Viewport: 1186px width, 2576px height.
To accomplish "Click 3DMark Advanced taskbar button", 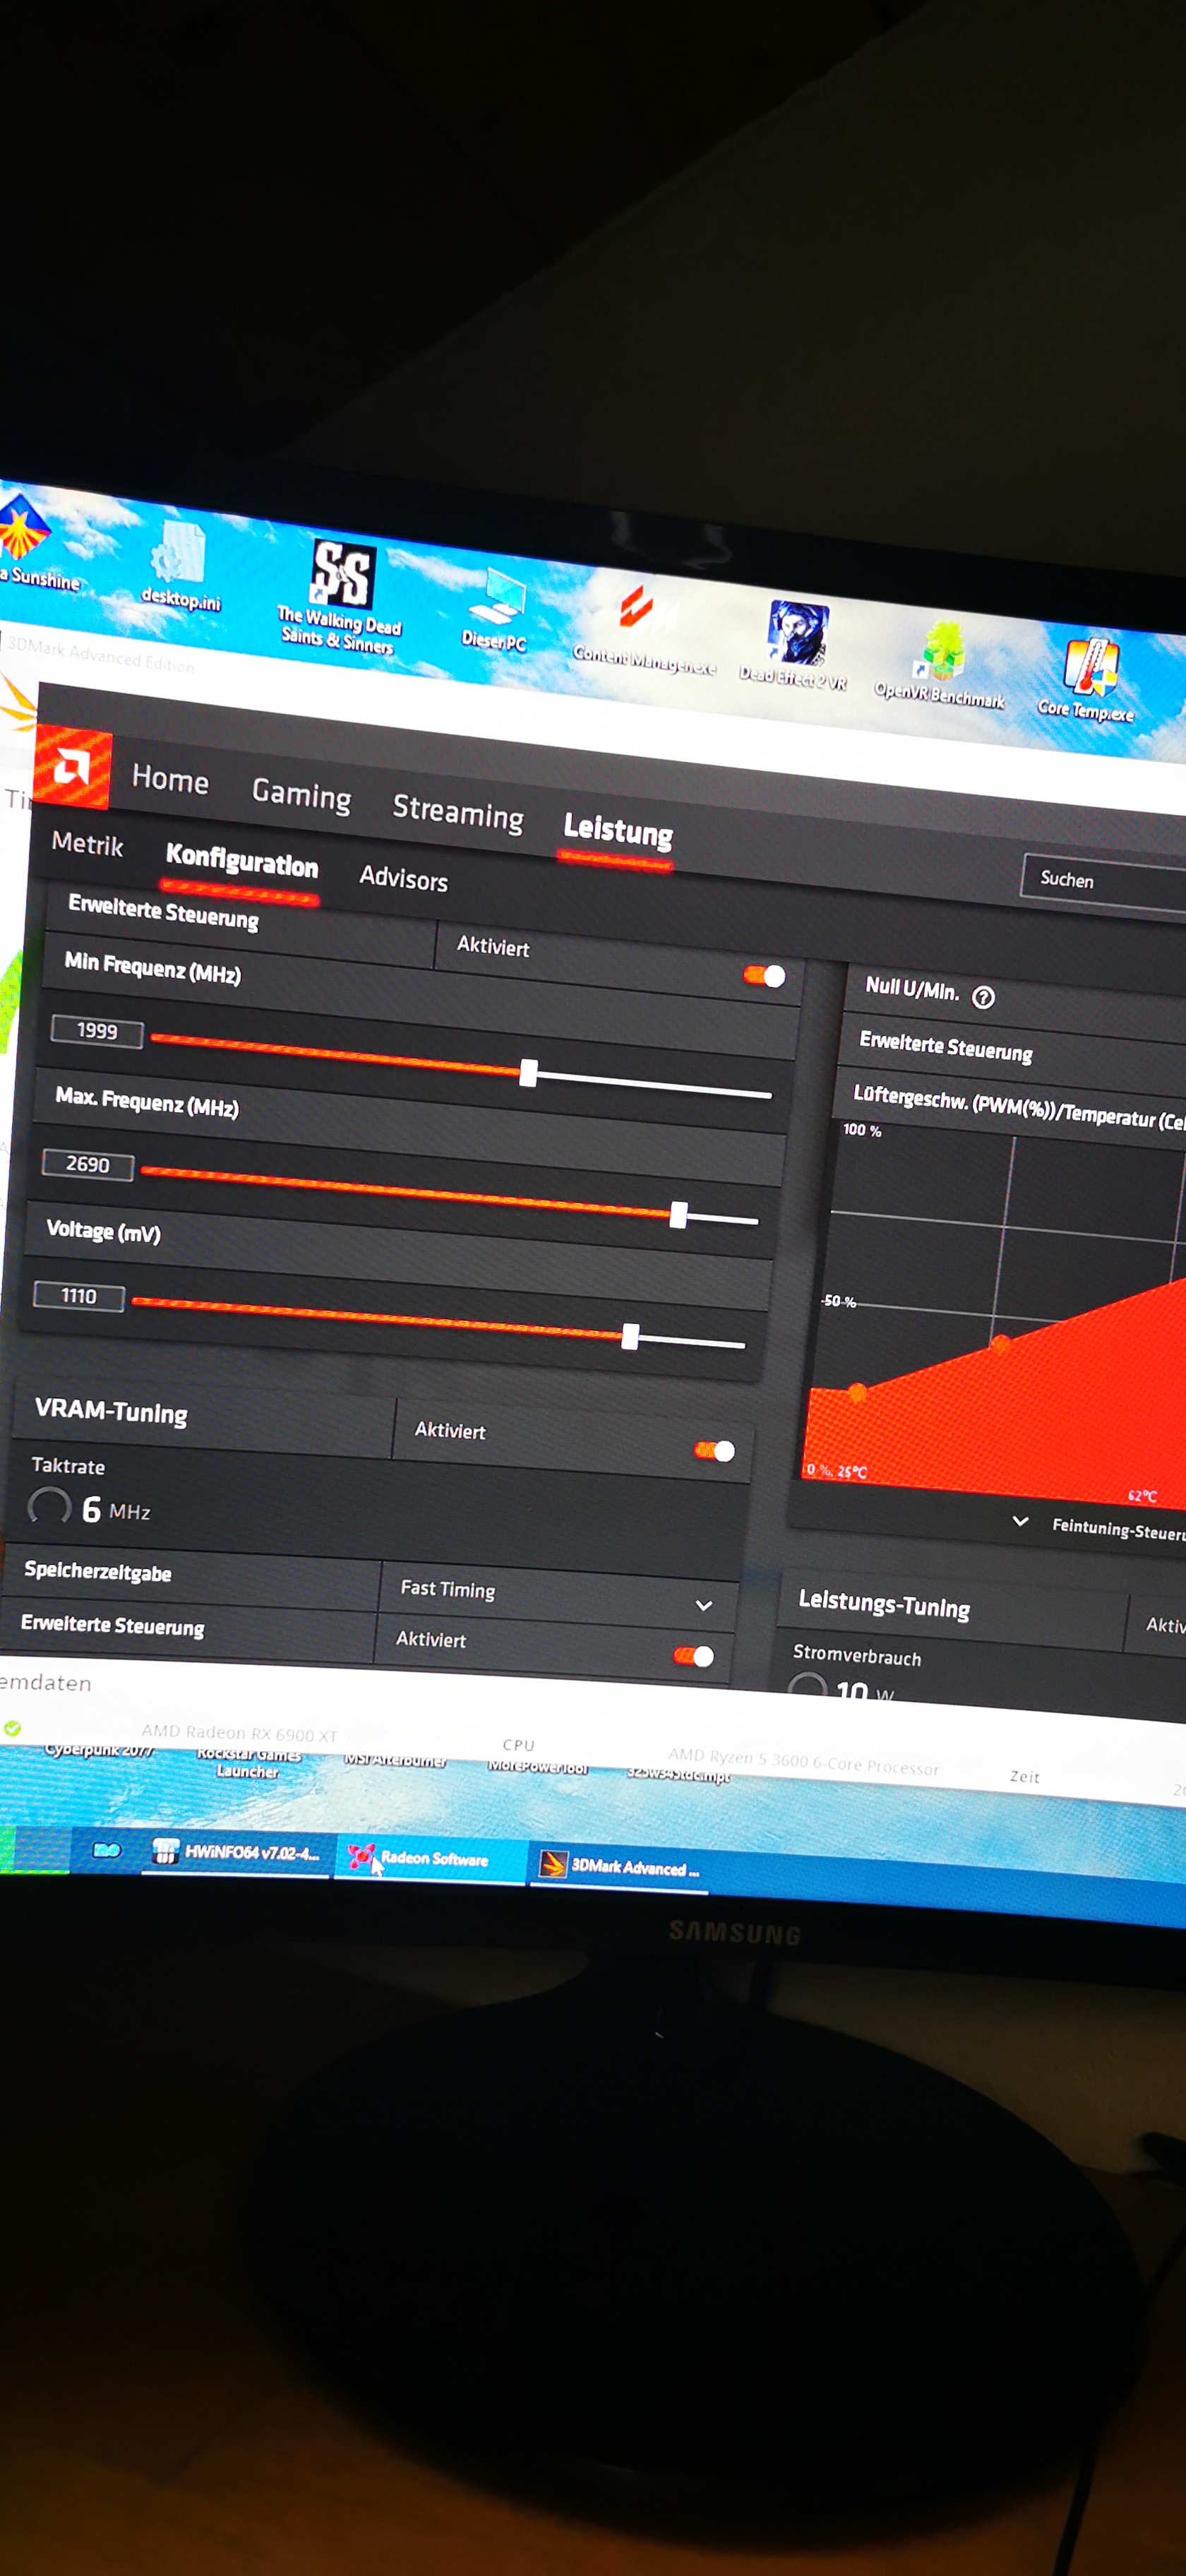I will (x=619, y=1866).
